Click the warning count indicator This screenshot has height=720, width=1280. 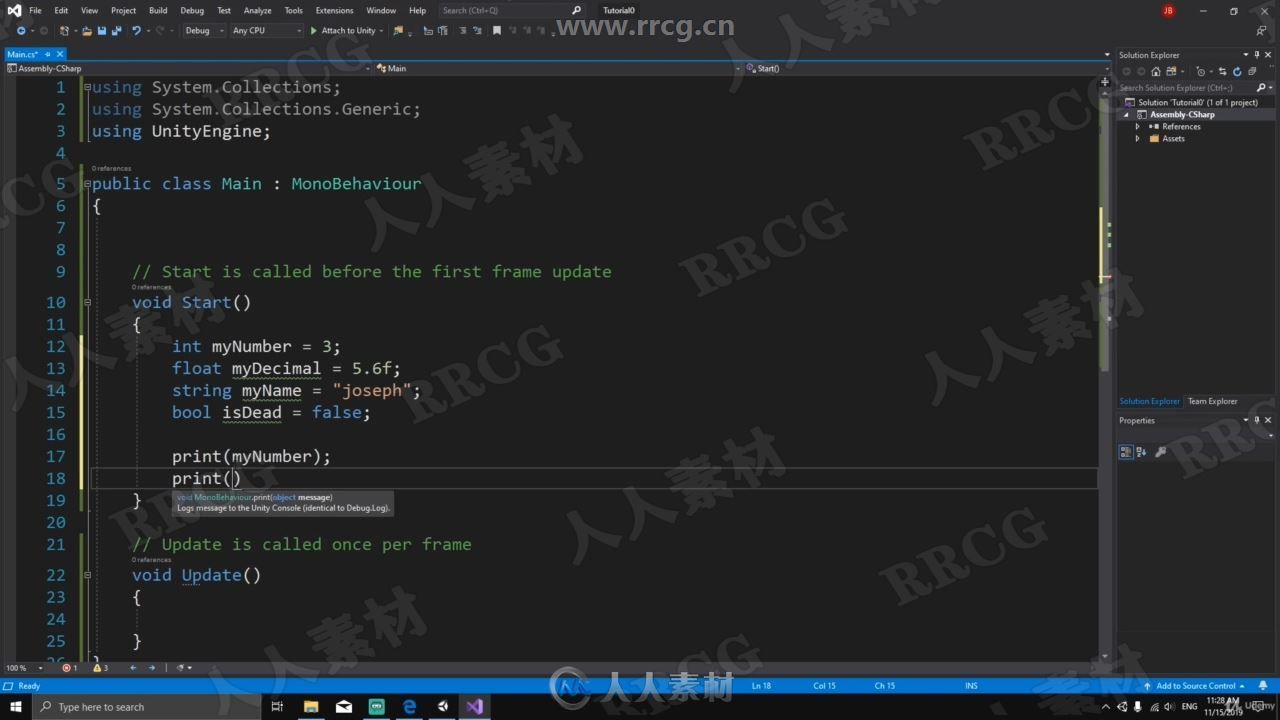(x=100, y=668)
